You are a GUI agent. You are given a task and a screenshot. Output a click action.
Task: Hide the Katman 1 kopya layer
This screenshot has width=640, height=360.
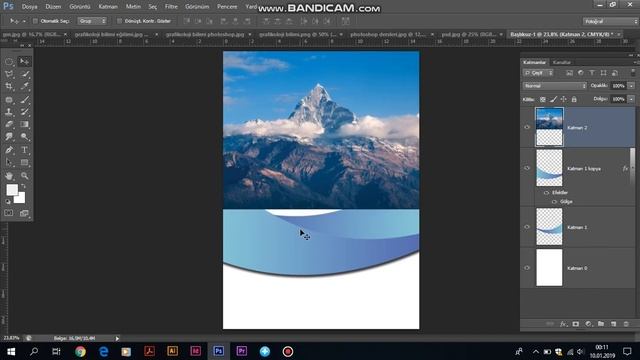pos(527,168)
